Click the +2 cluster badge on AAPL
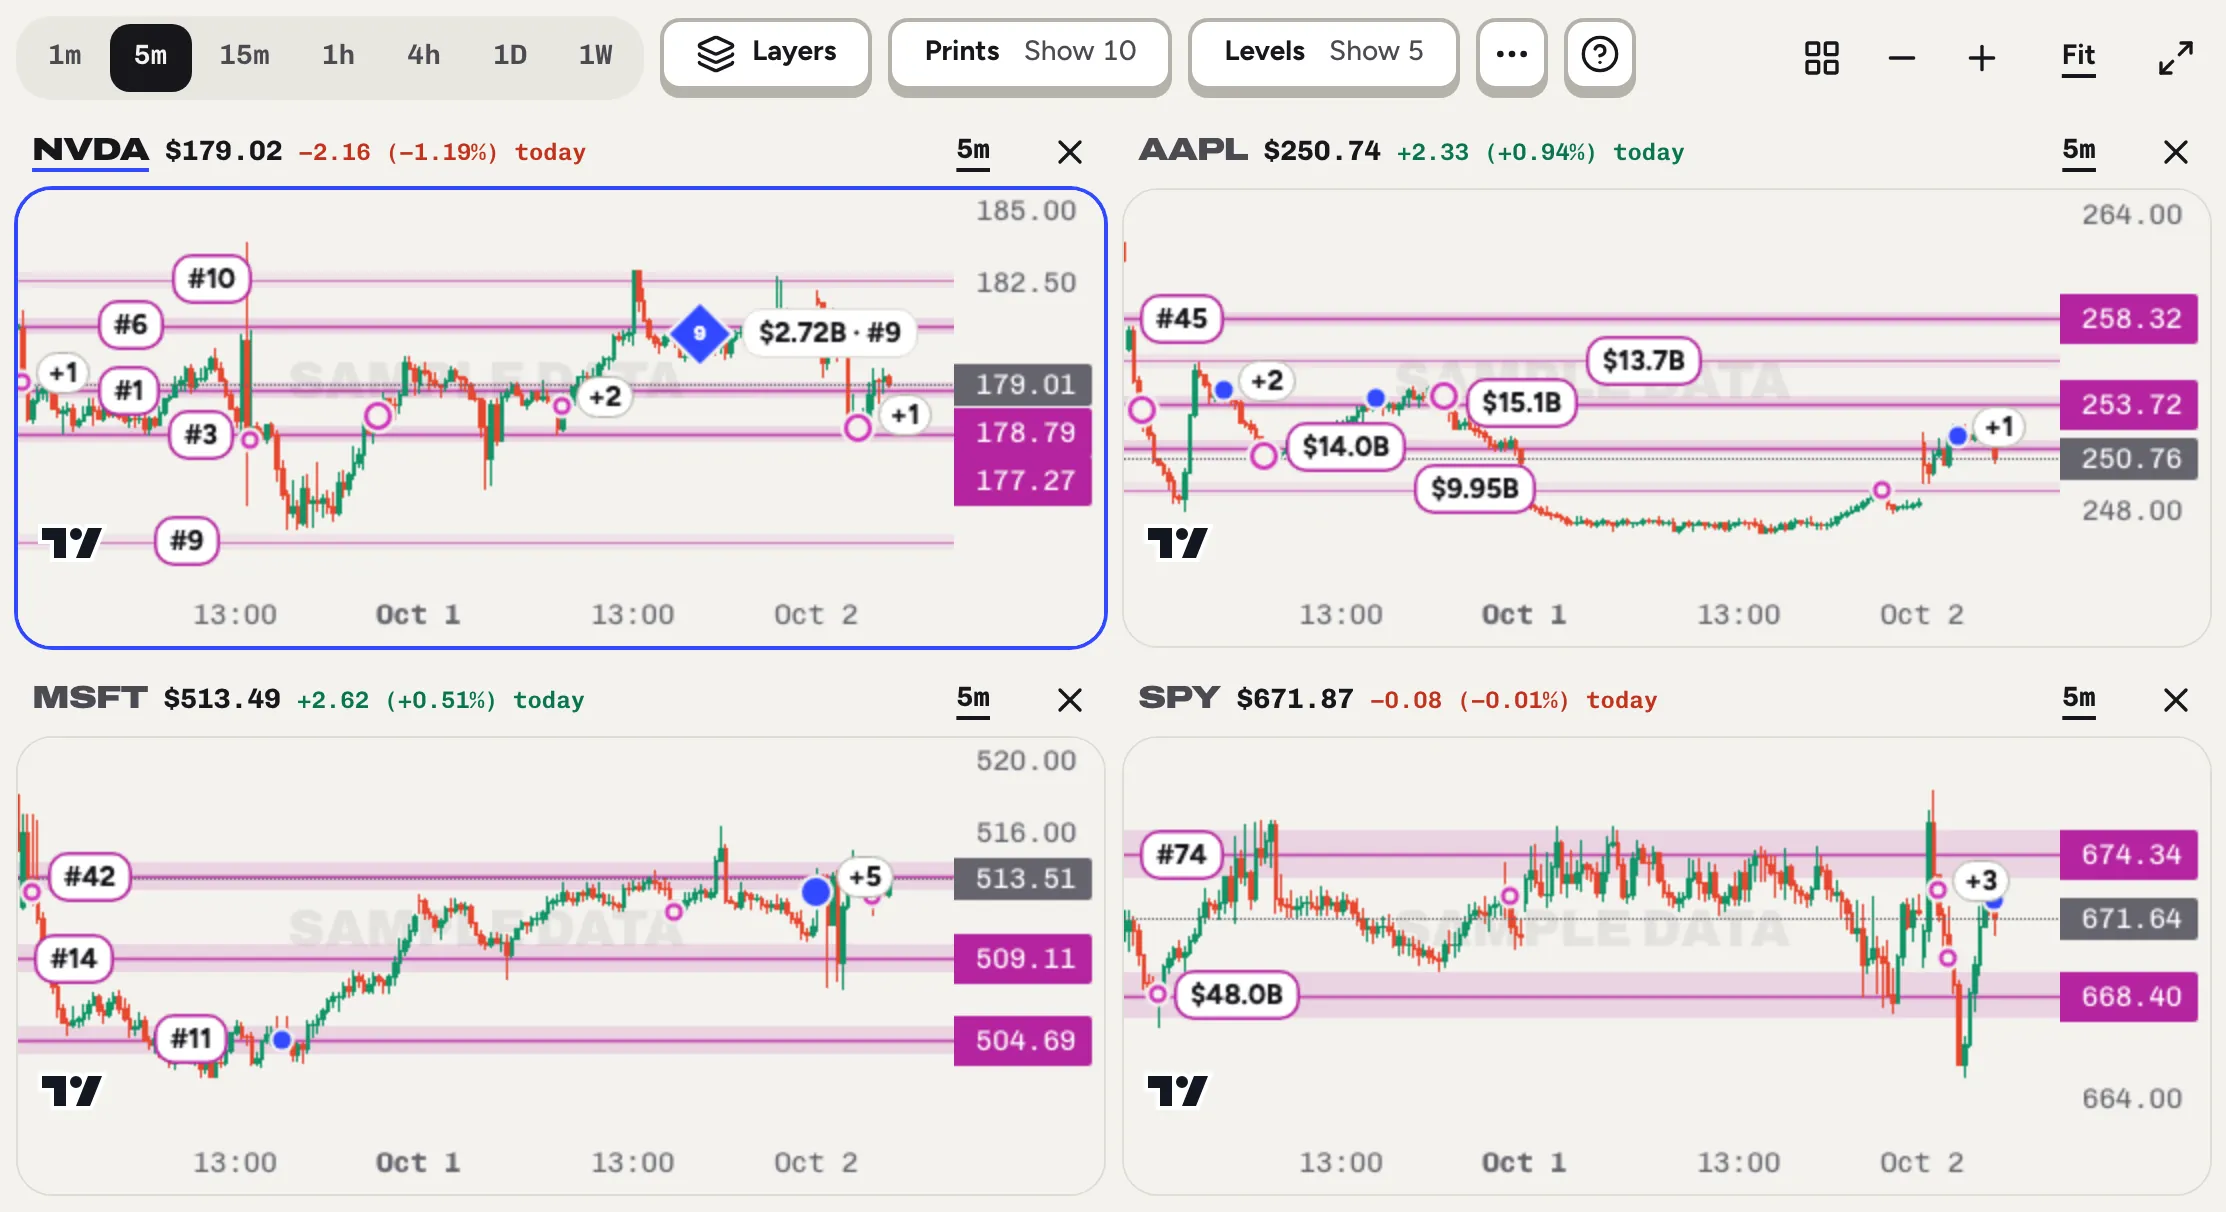Viewport: 2226px width, 1212px height. pos(1267,381)
